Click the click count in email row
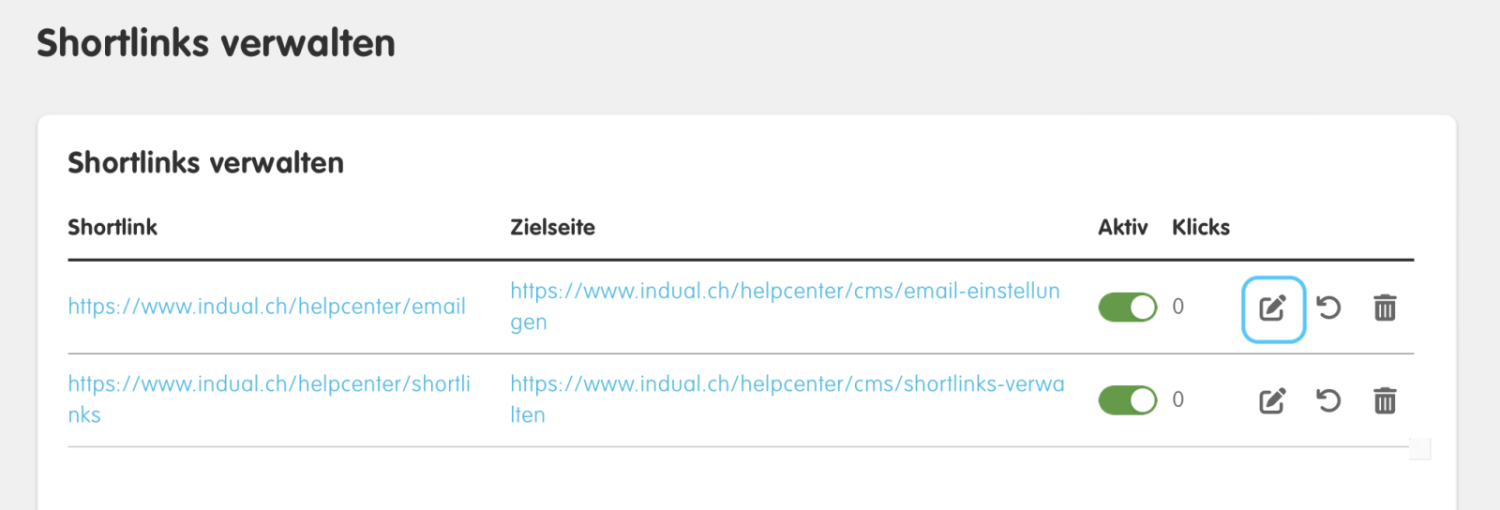The width and height of the screenshot is (1500, 510). point(1178,307)
